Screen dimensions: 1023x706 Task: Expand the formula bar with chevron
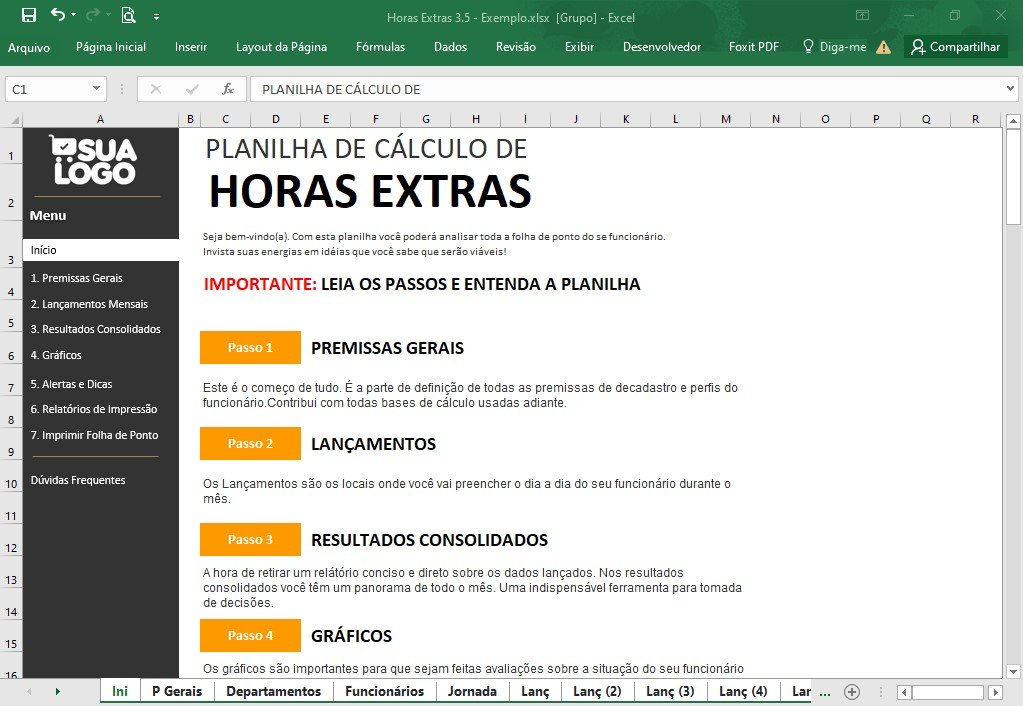[x=1010, y=89]
